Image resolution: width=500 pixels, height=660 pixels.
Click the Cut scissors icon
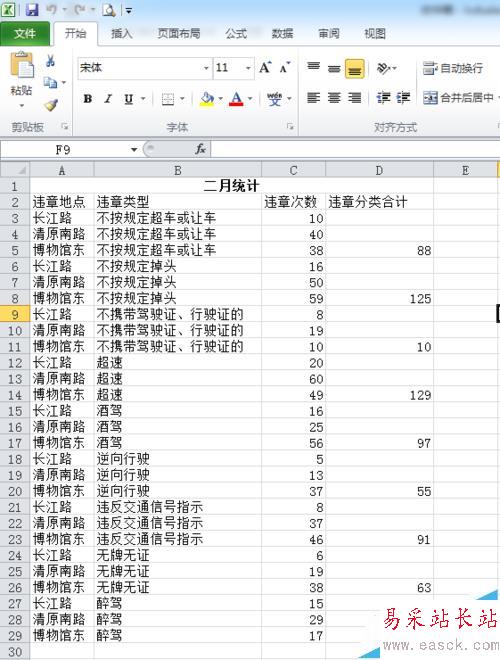pyautogui.click(x=51, y=61)
